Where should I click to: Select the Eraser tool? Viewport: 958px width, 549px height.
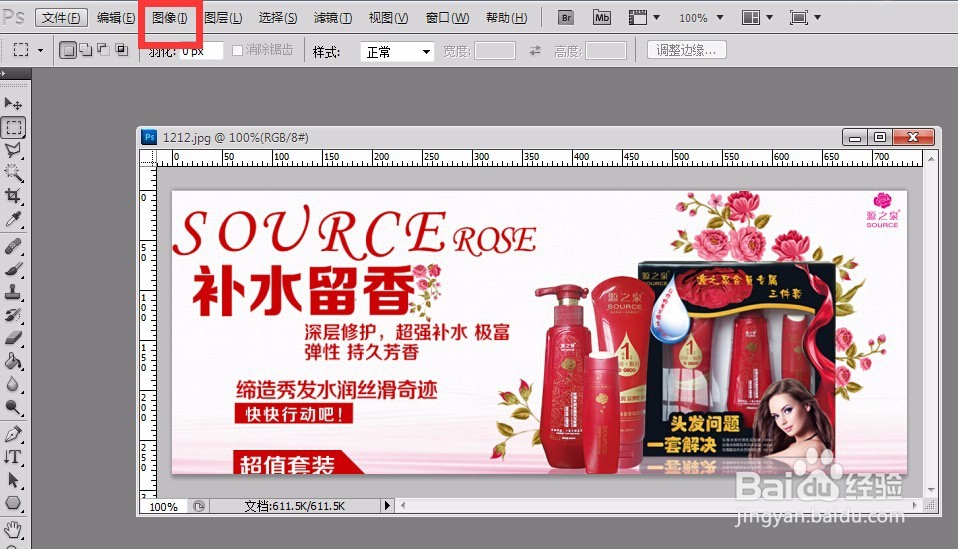[13, 338]
